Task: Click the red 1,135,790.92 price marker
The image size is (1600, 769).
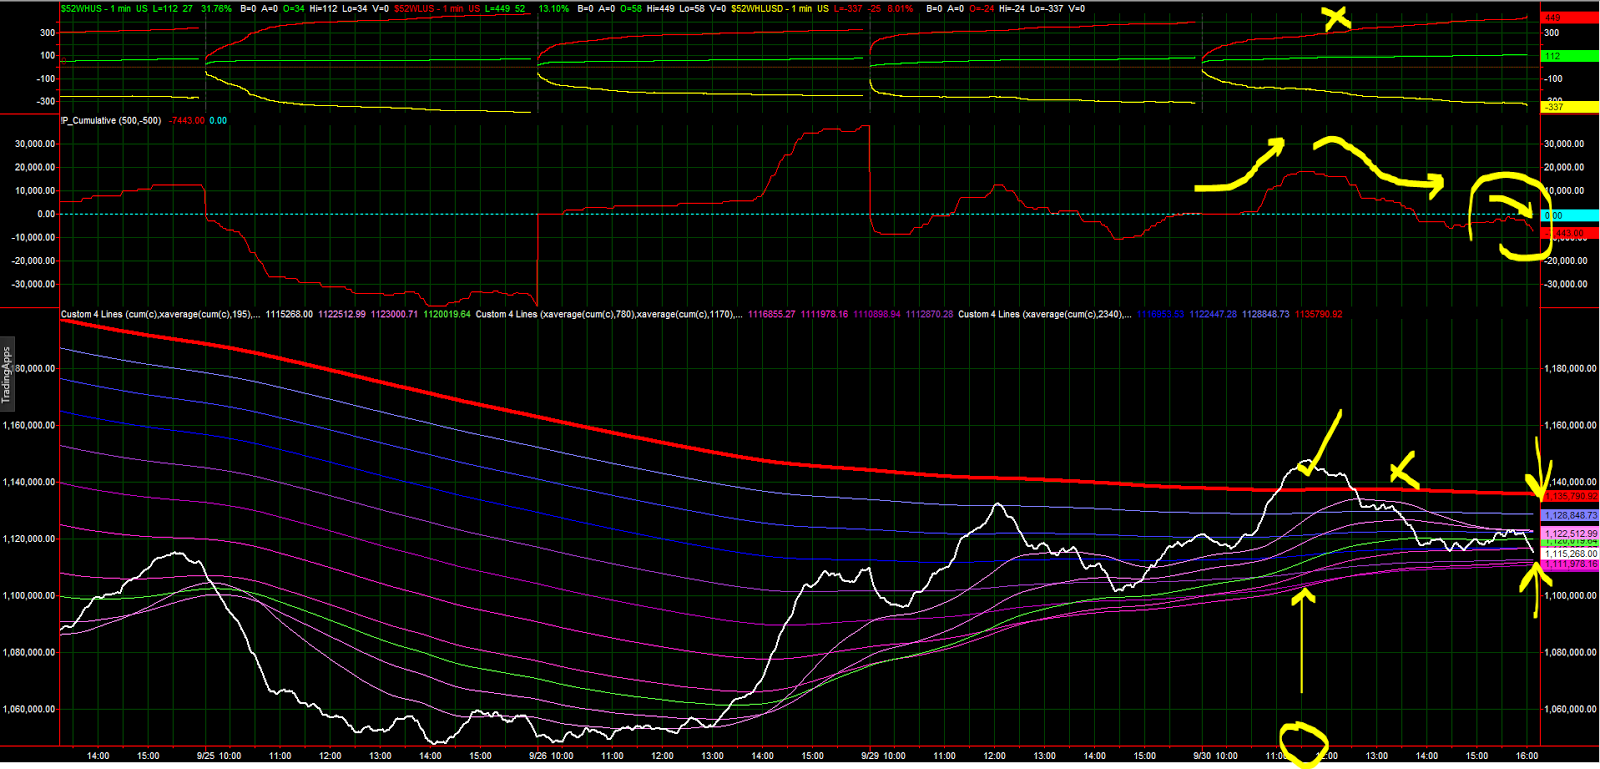Action: coord(1570,496)
